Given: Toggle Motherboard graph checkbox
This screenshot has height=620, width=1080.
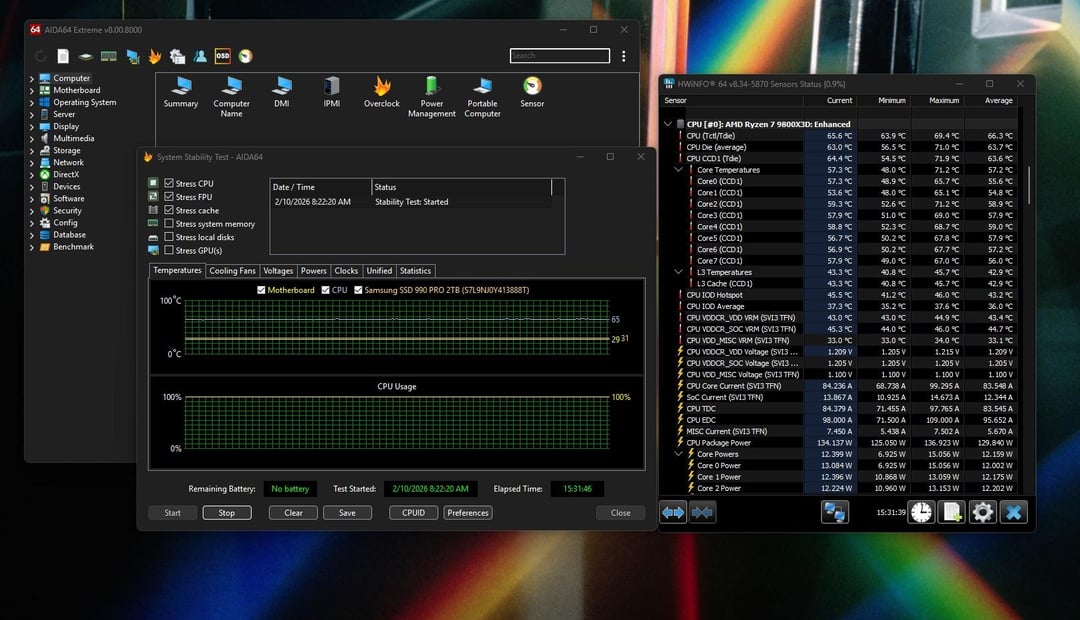Looking at the screenshot, I should [x=261, y=290].
